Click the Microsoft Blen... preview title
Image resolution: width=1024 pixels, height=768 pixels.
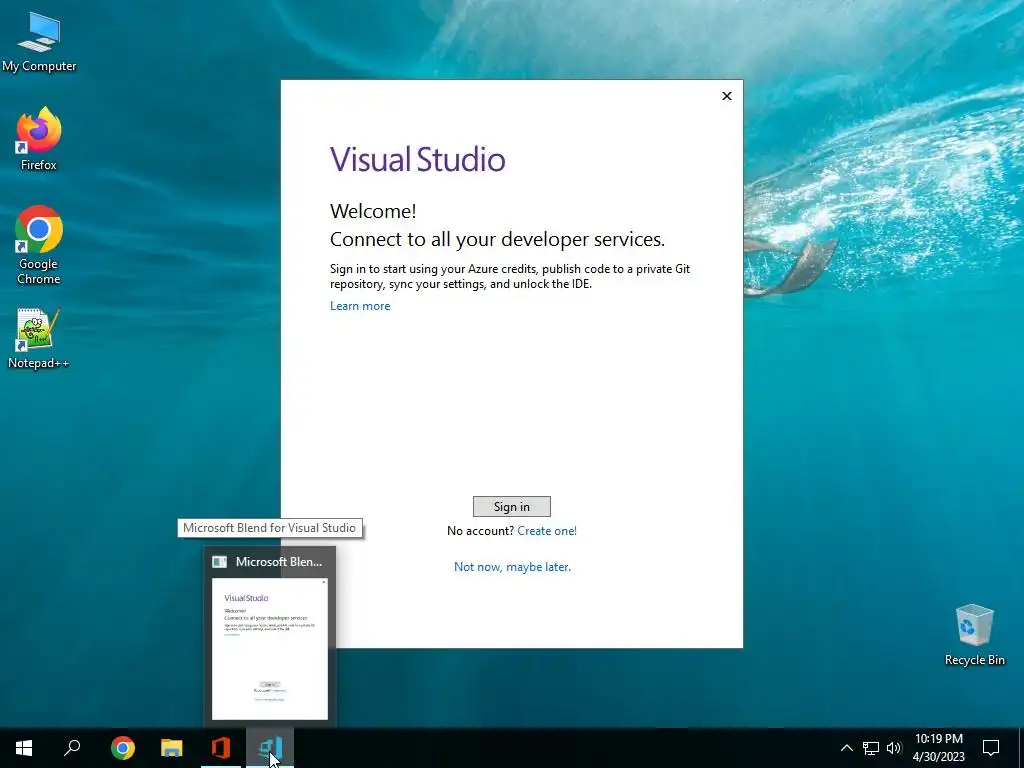point(278,562)
